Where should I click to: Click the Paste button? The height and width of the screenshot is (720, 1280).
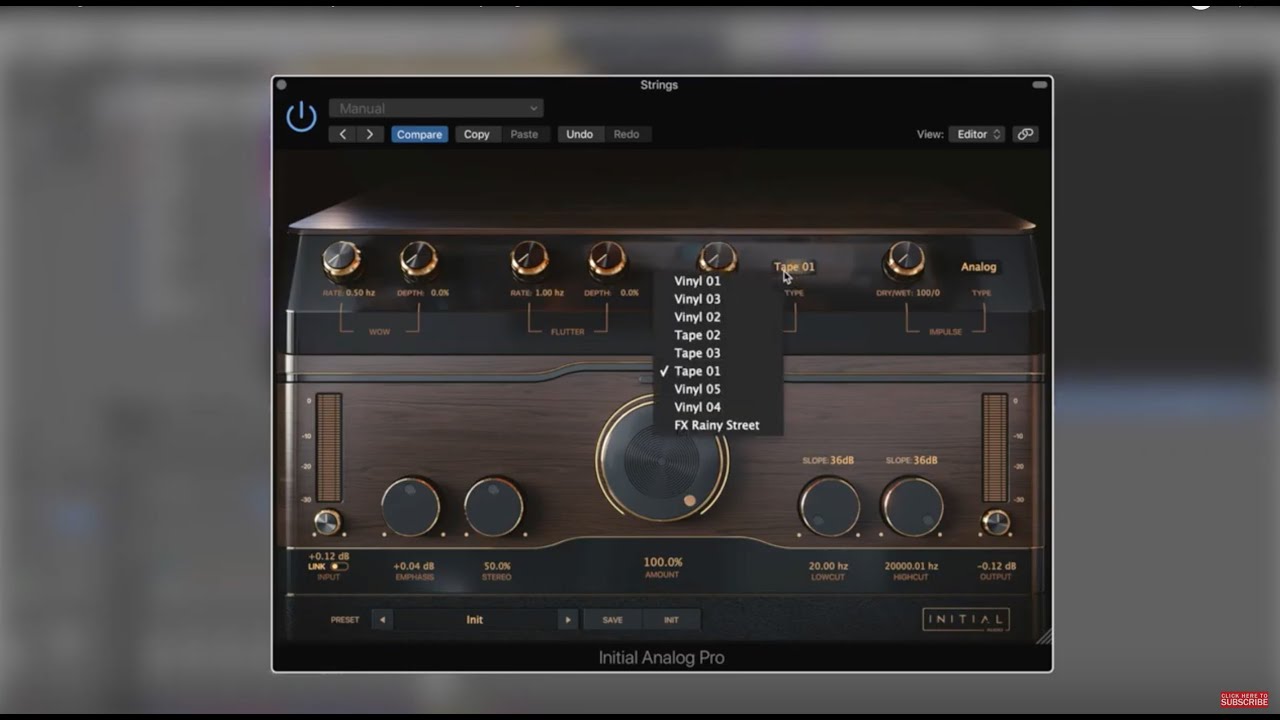point(524,134)
